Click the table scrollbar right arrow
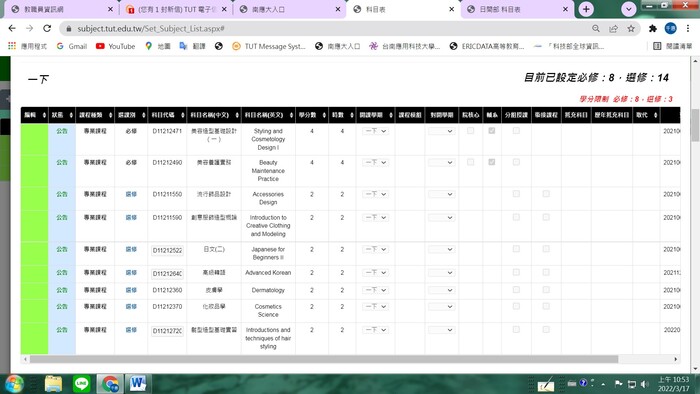The height and width of the screenshot is (394, 700). pos(676,359)
